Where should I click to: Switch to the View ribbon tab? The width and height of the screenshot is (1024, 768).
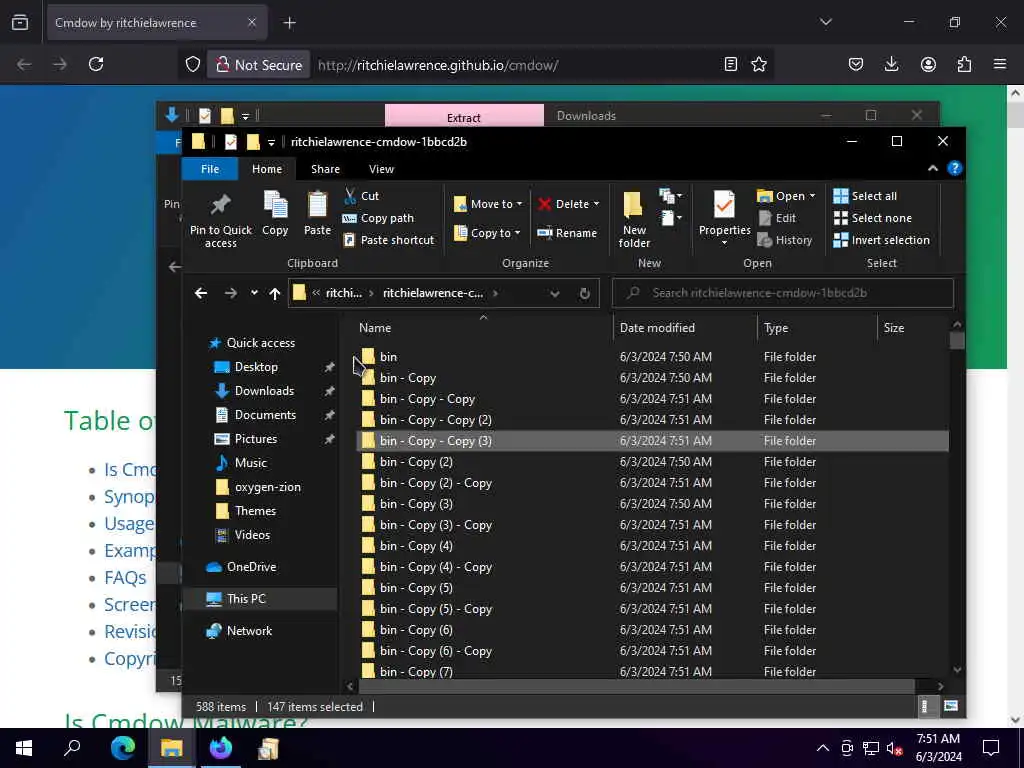coord(381,169)
